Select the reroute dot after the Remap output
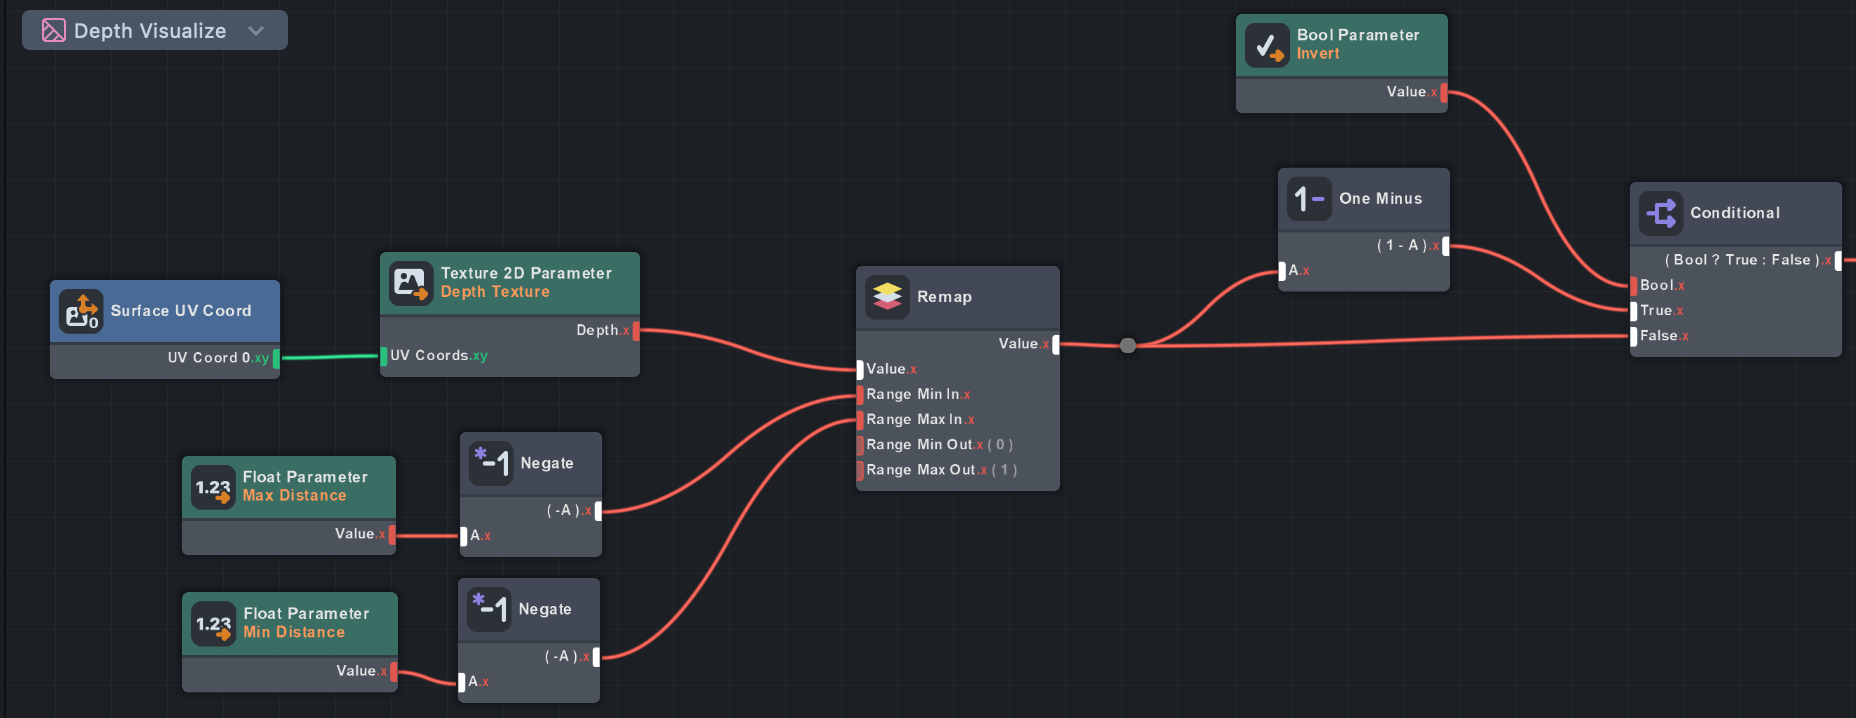The height and width of the screenshot is (718, 1856). tap(1128, 345)
